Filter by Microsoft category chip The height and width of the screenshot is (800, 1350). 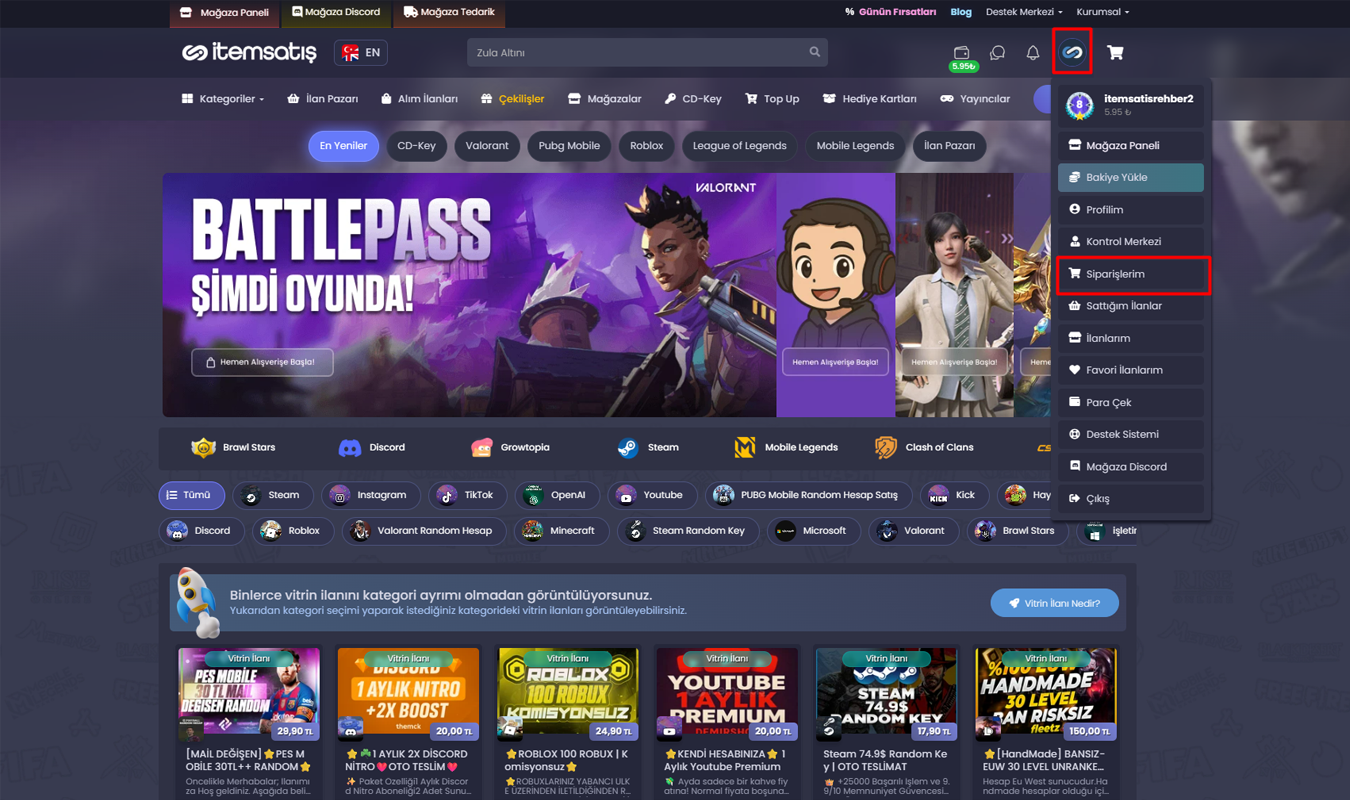pos(813,531)
